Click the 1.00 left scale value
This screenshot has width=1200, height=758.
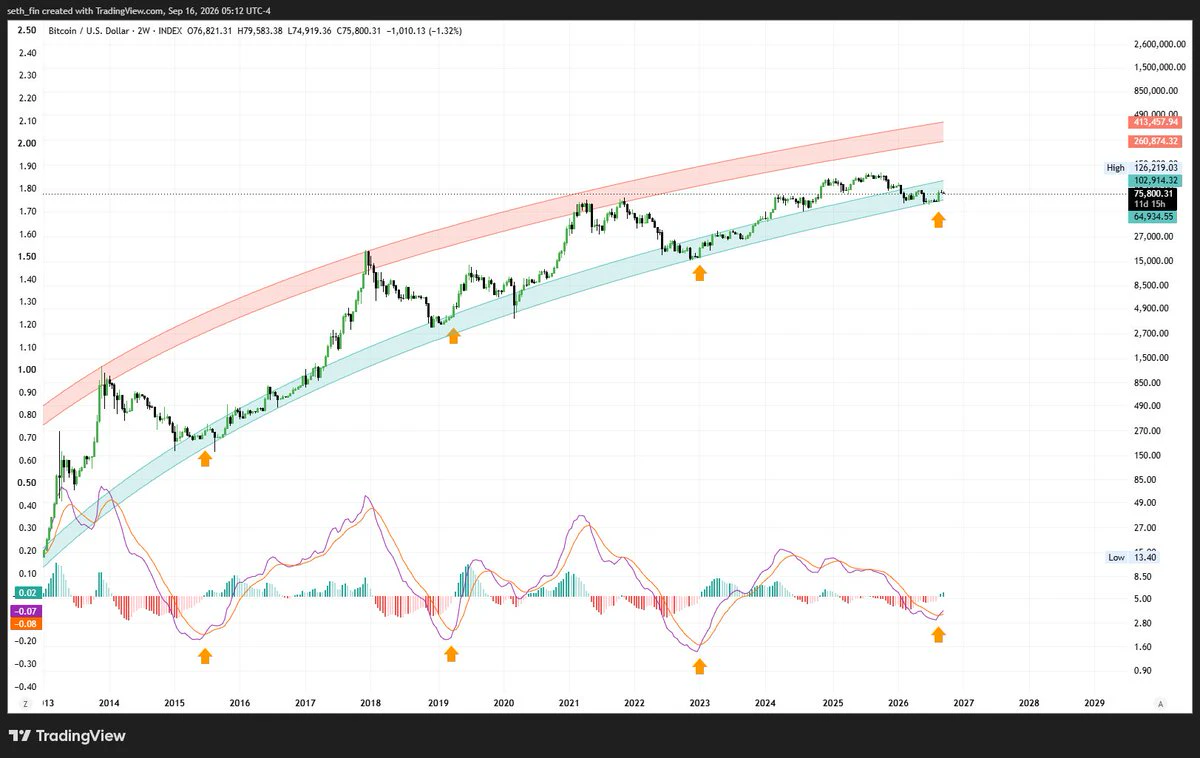click(x=28, y=369)
